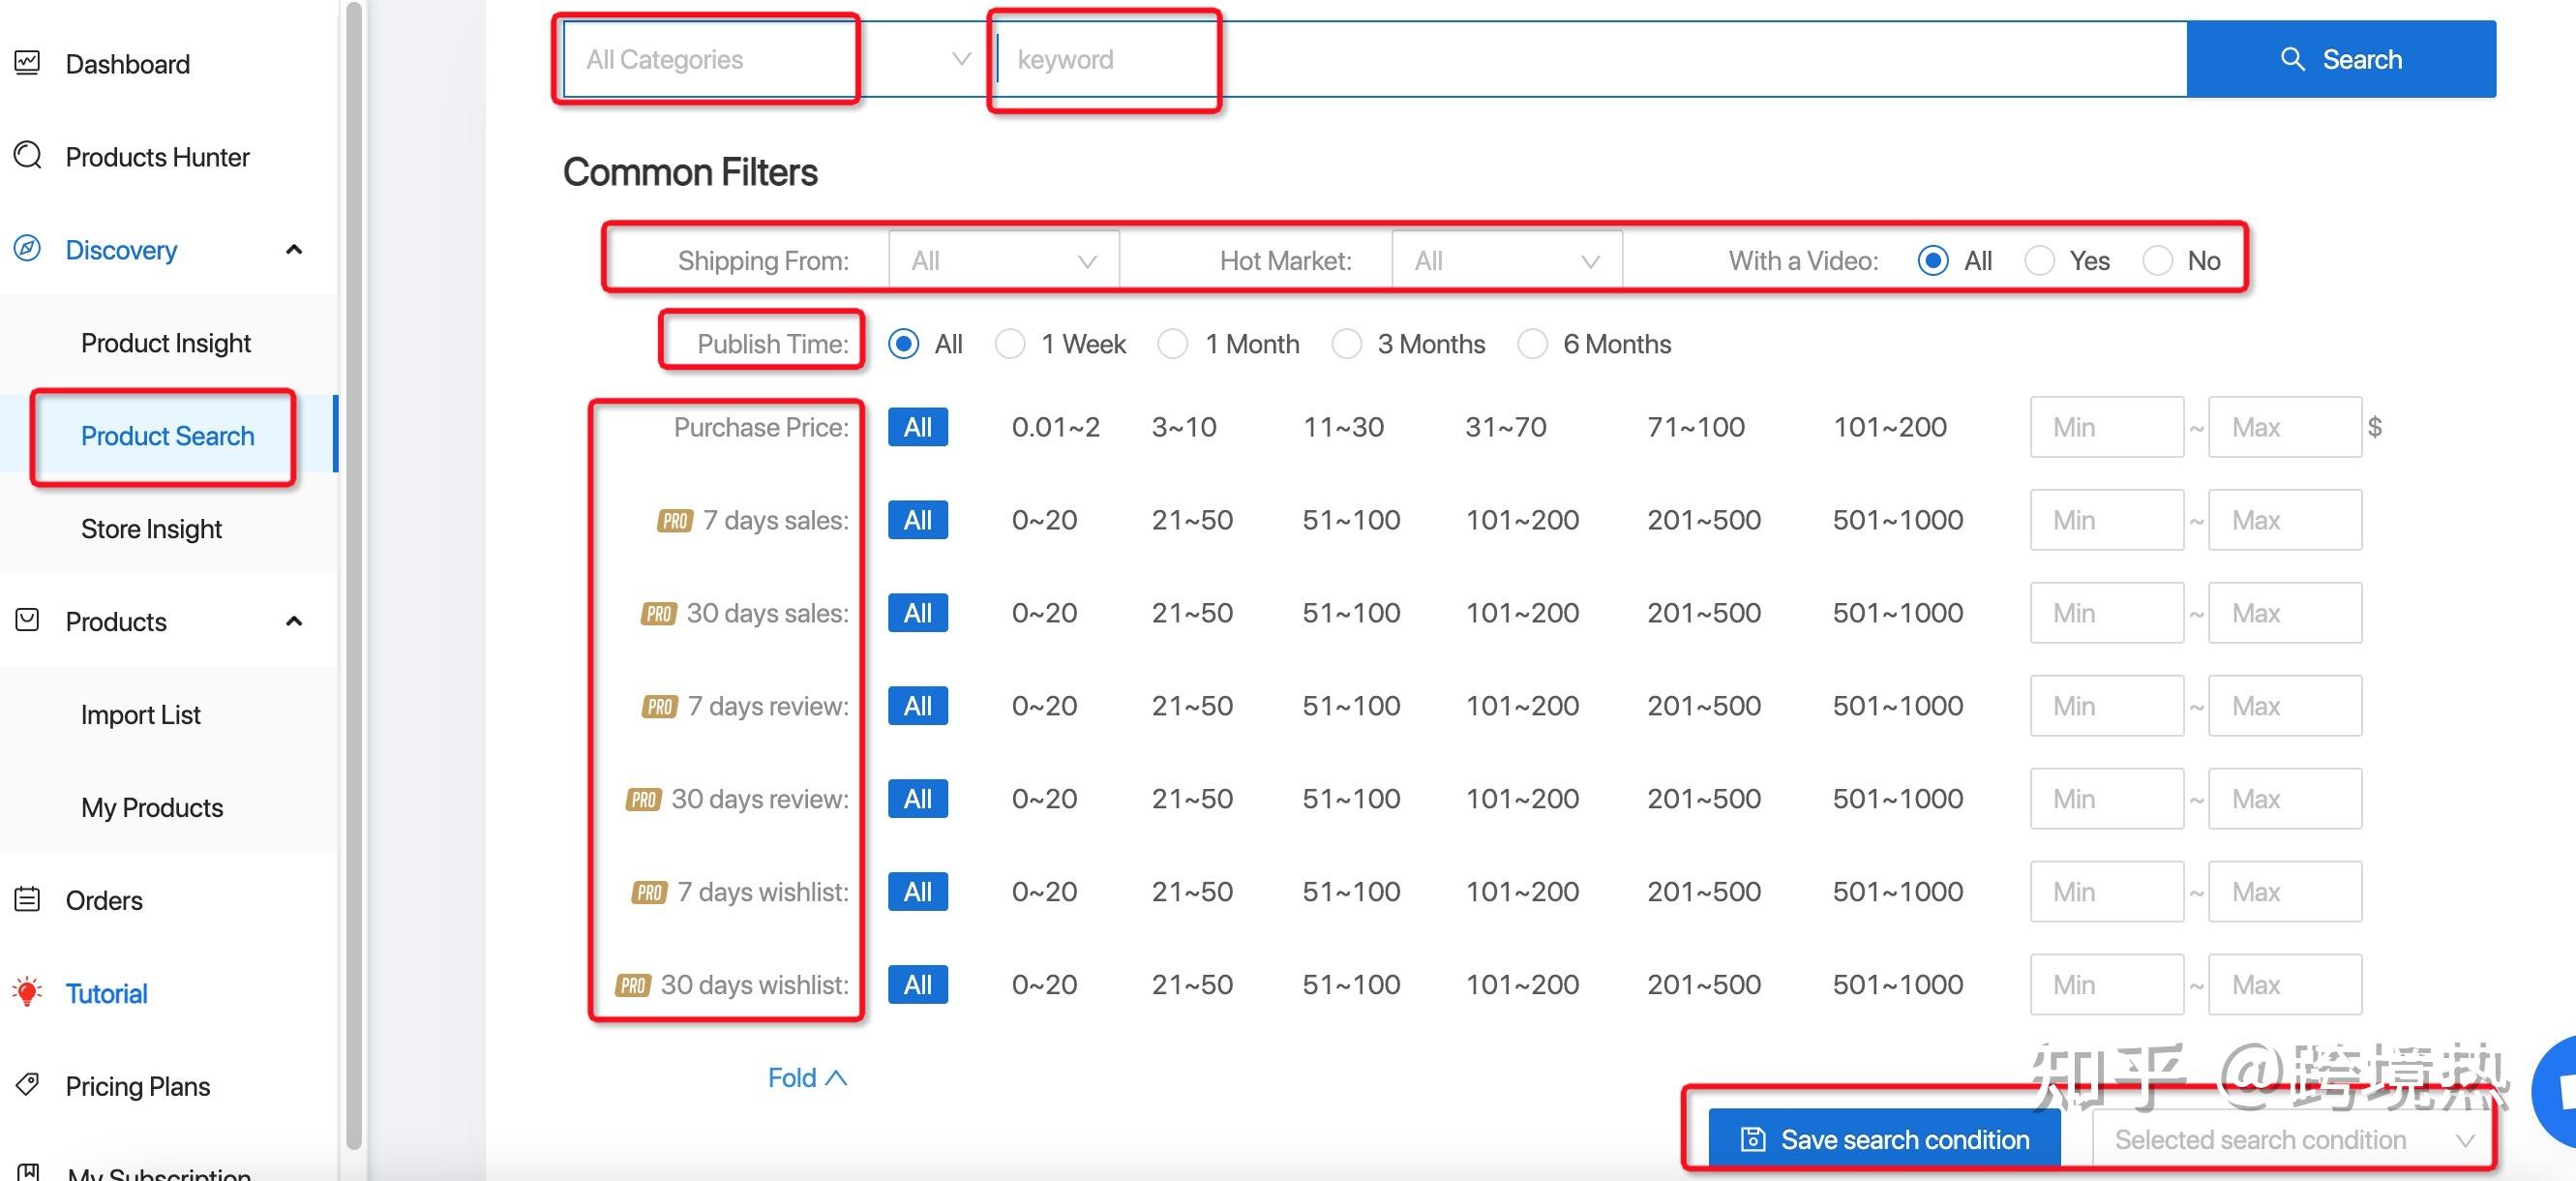Open Product Insight in the sidebar
The width and height of the screenshot is (2576, 1181).
[166, 343]
